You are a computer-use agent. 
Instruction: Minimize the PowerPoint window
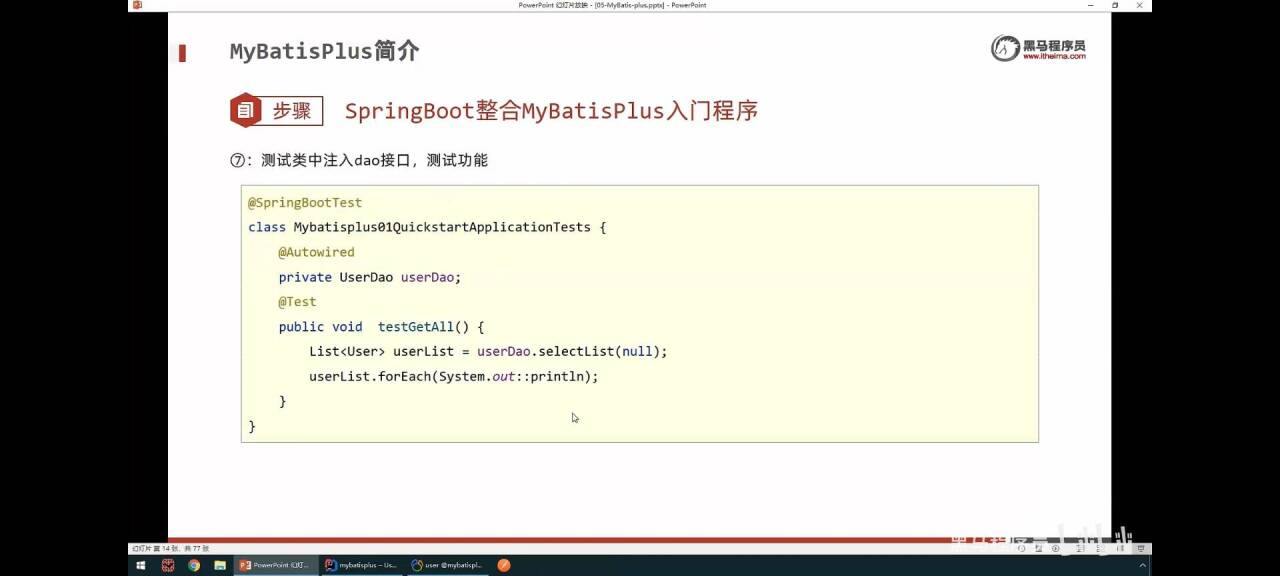(x=1092, y=5)
